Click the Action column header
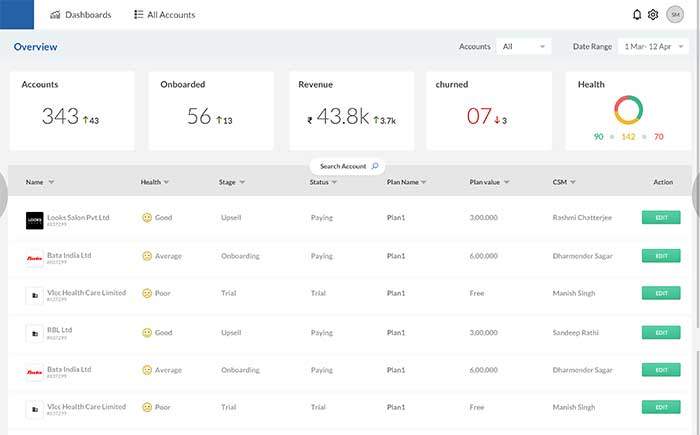Image resolution: width=700 pixels, height=435 pixels. click(663, 182)
